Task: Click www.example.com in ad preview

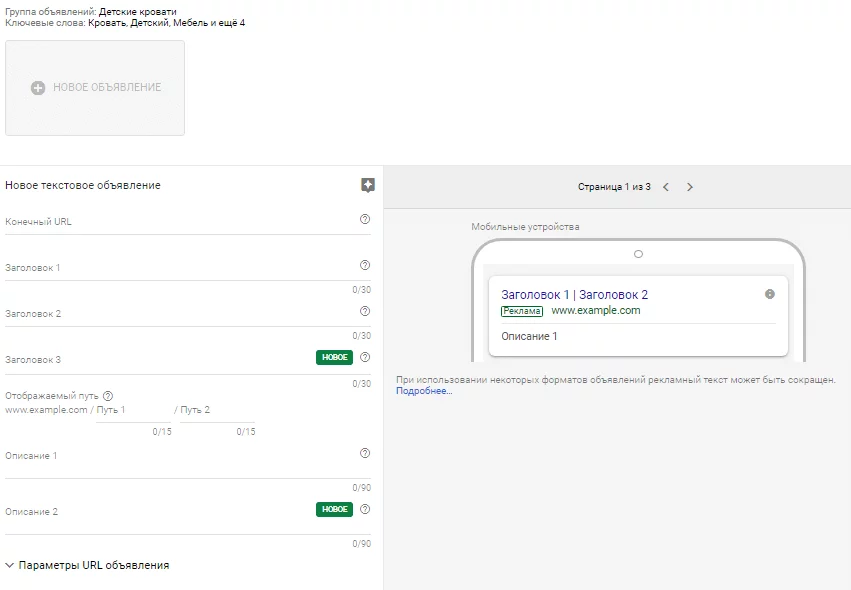Action: click(595, 310)
